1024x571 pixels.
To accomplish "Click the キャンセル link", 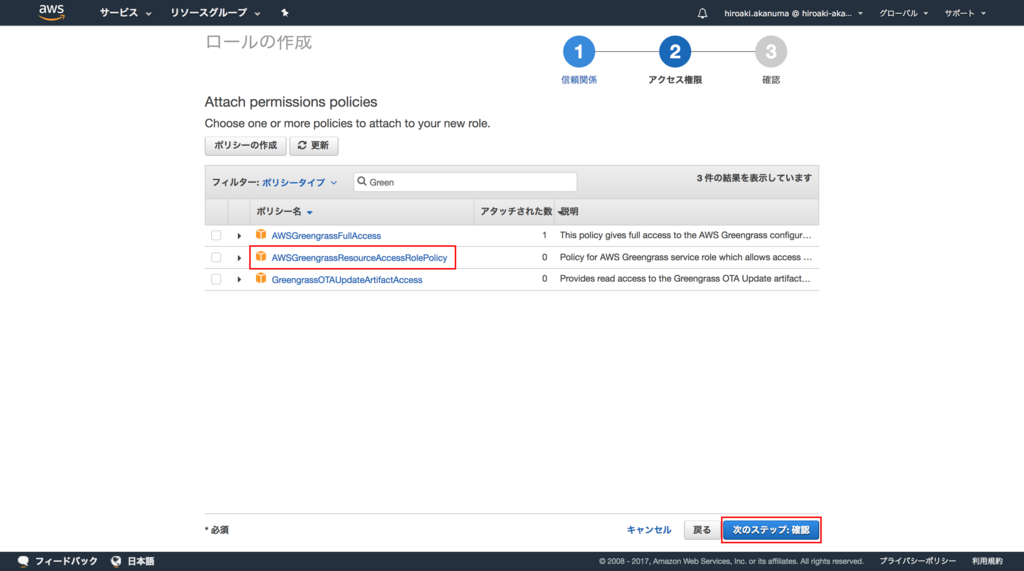I will (648, 530).
